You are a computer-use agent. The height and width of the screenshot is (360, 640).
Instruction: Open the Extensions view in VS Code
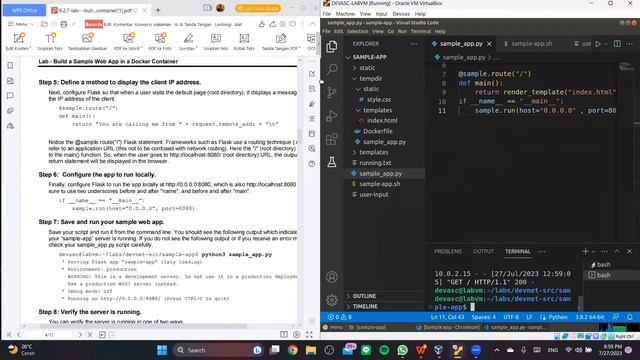point(332,139)
